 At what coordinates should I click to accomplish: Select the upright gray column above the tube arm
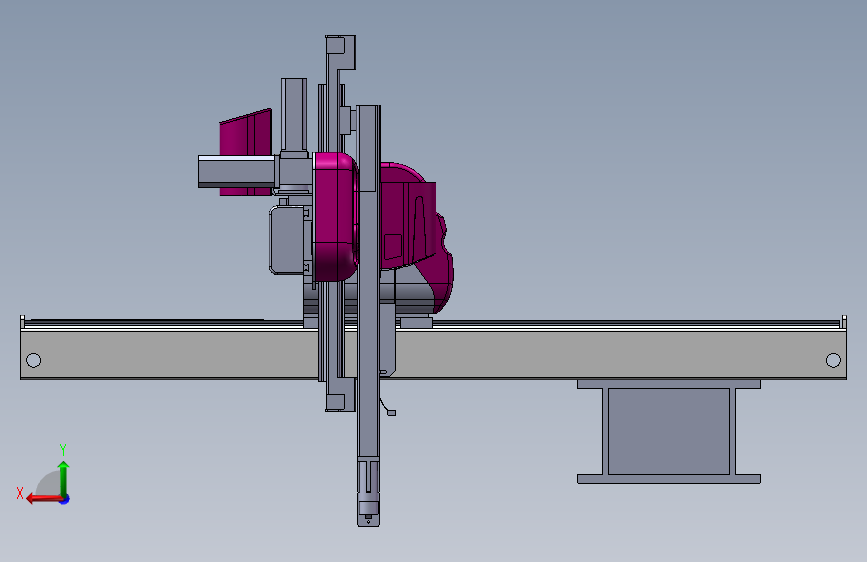294,115
